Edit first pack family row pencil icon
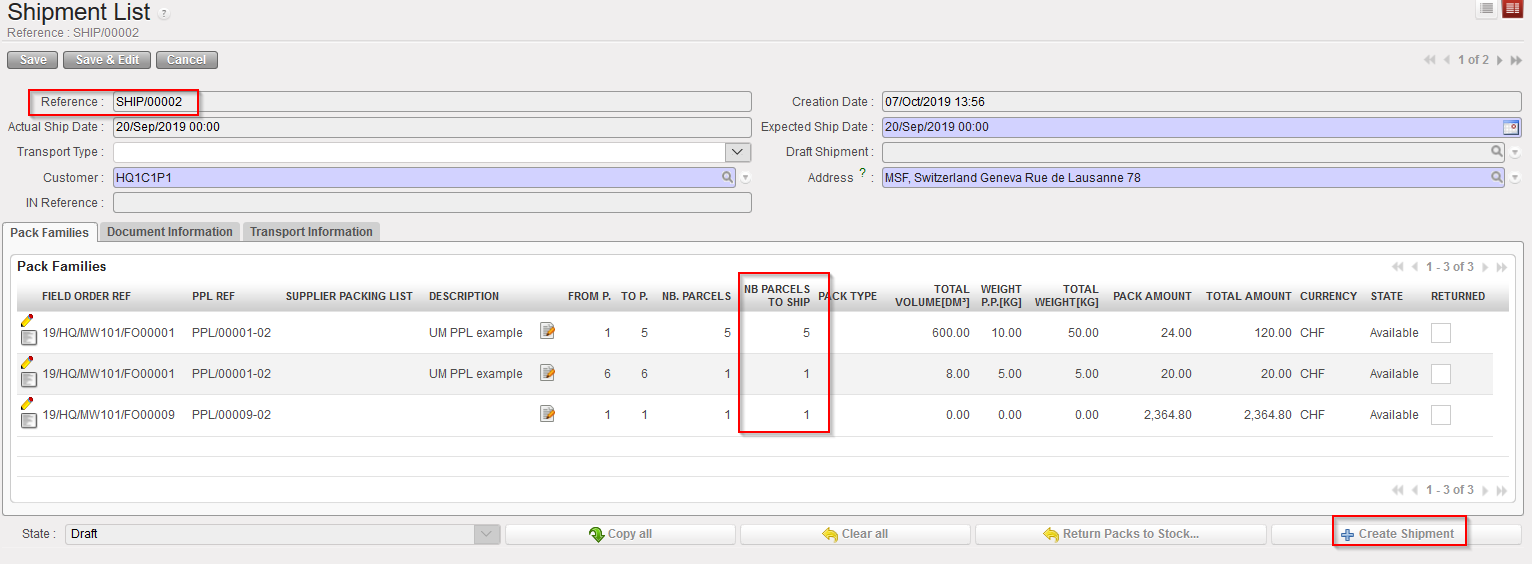1532x564 pixels. (x=27, y=320)
